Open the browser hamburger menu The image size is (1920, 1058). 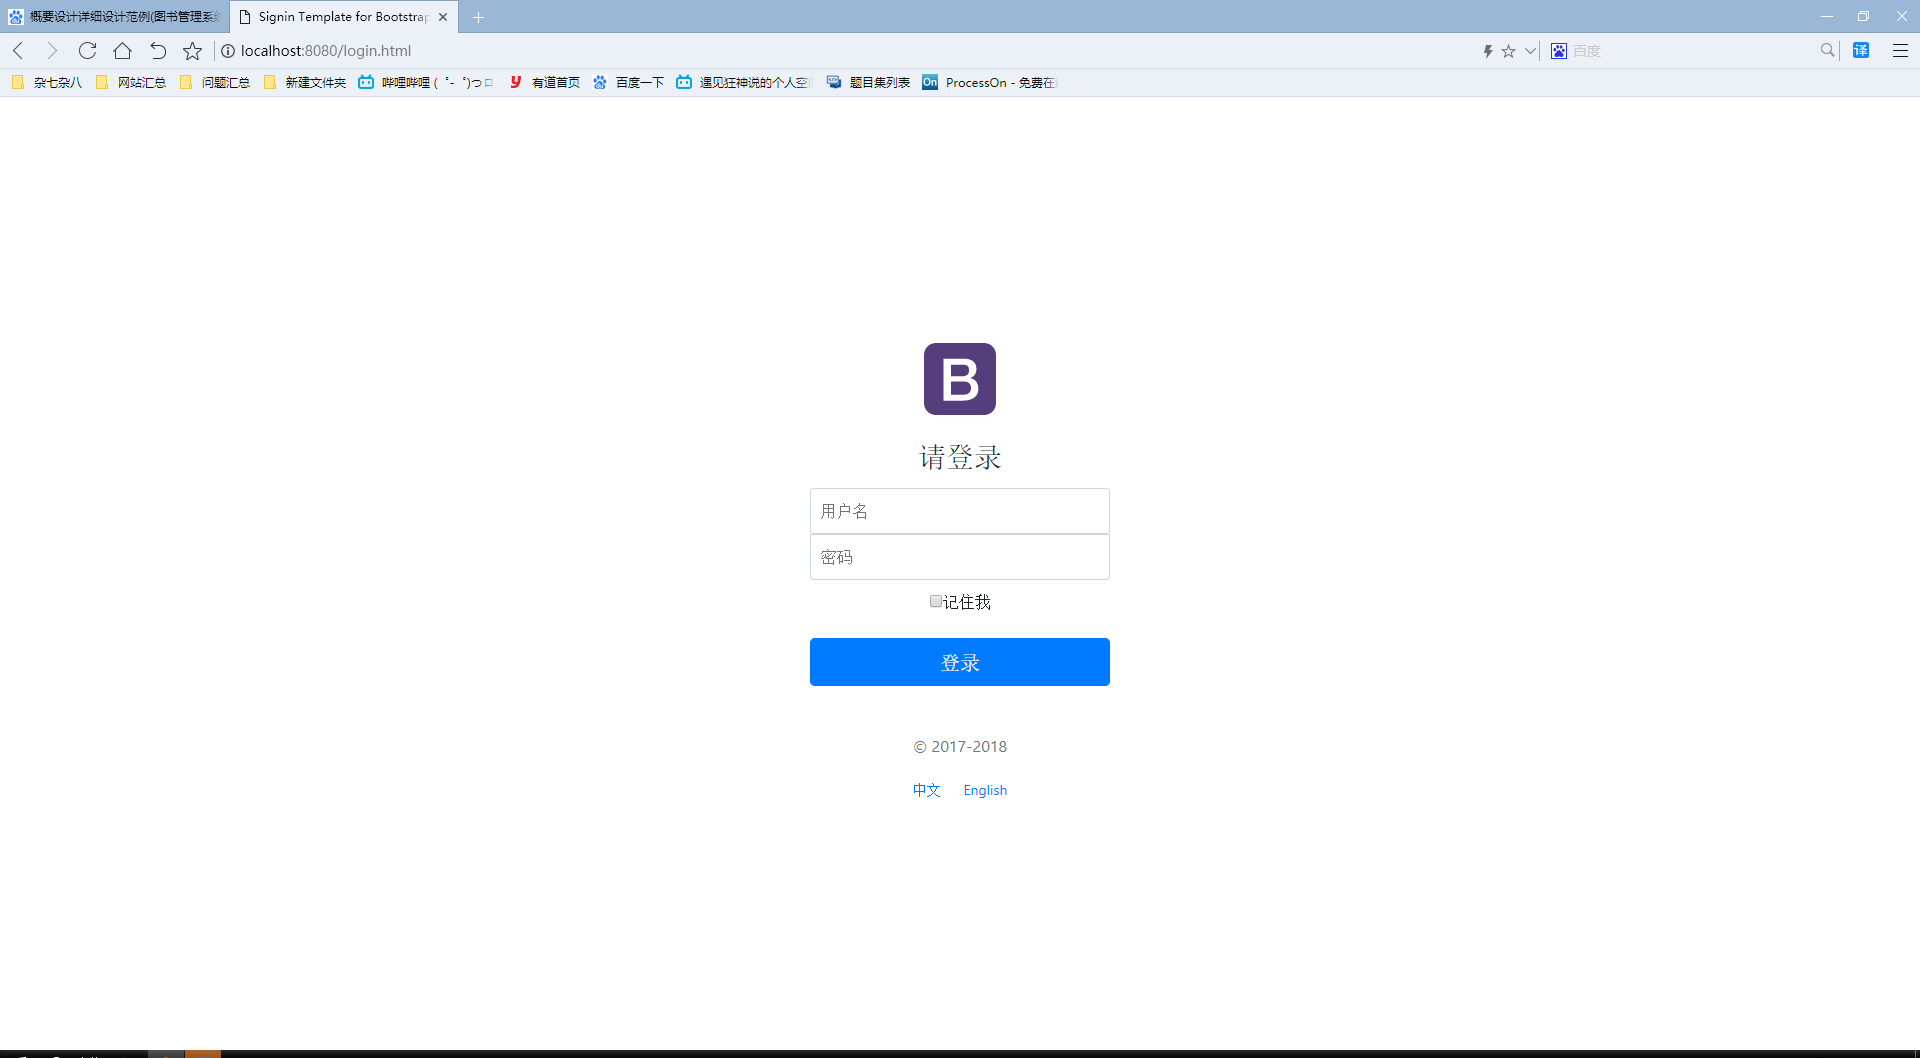pos(1900,50)
